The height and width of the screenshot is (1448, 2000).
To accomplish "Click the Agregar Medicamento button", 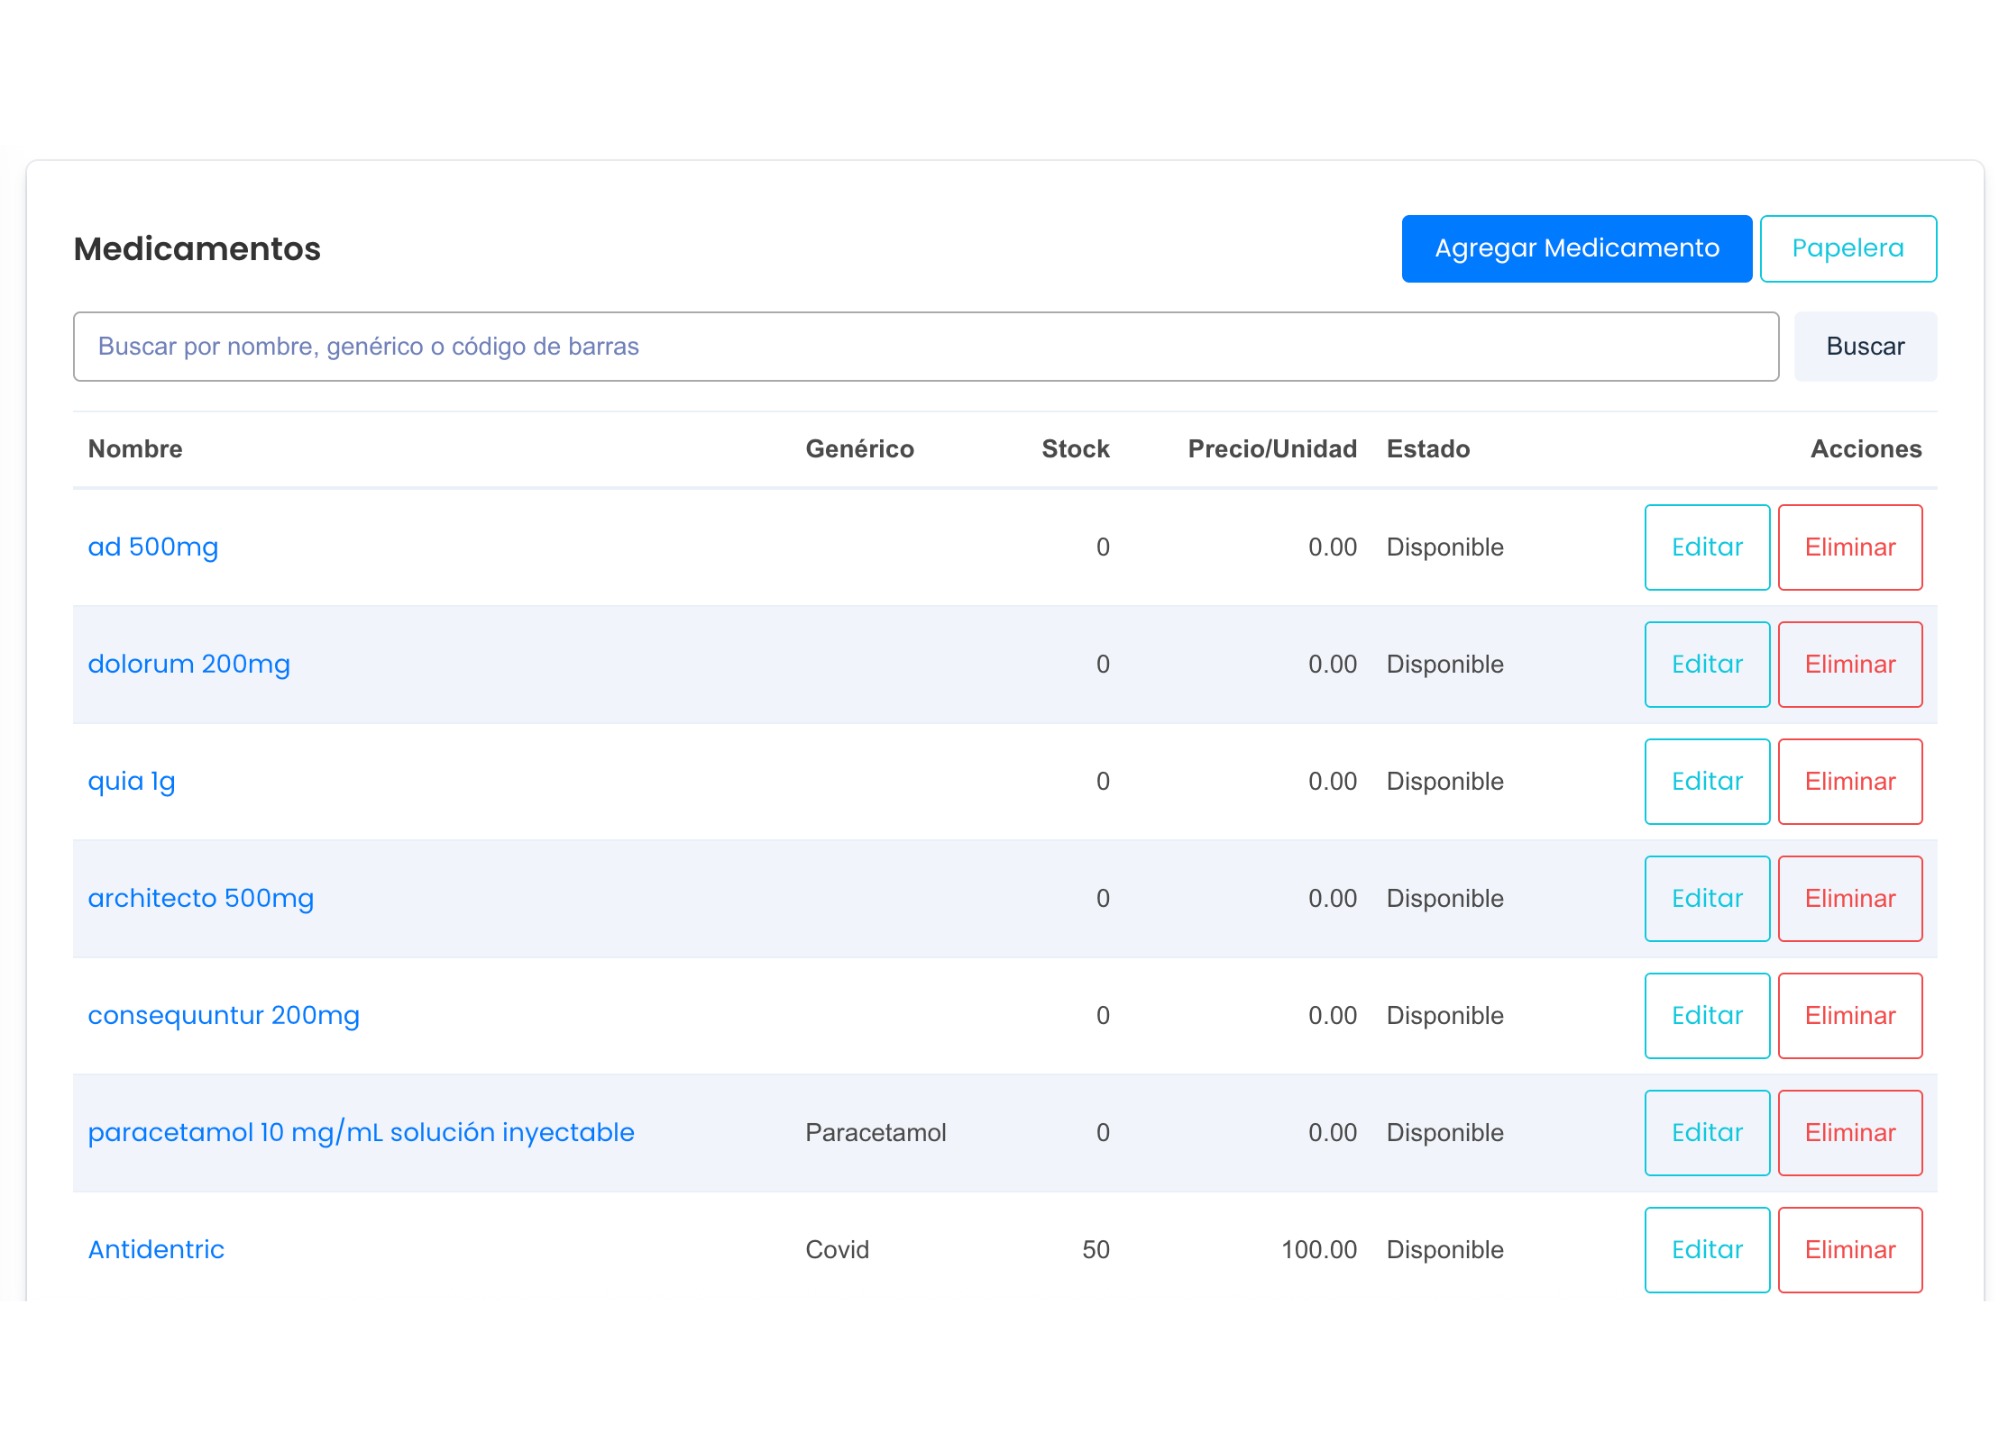I will [1576, 248].
